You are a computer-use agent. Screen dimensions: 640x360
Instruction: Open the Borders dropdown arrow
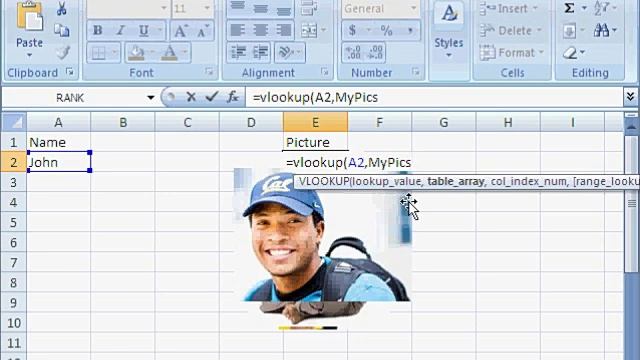114,53
